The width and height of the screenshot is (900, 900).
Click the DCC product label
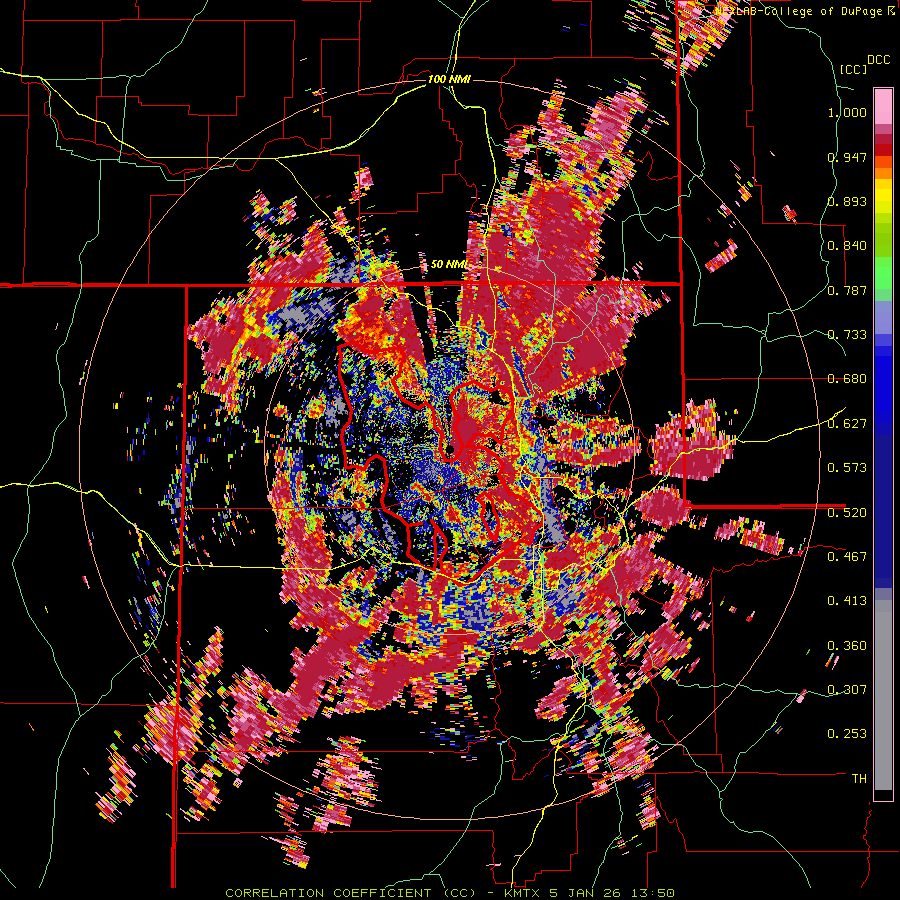pyautogui.click(x=878, y=60)
